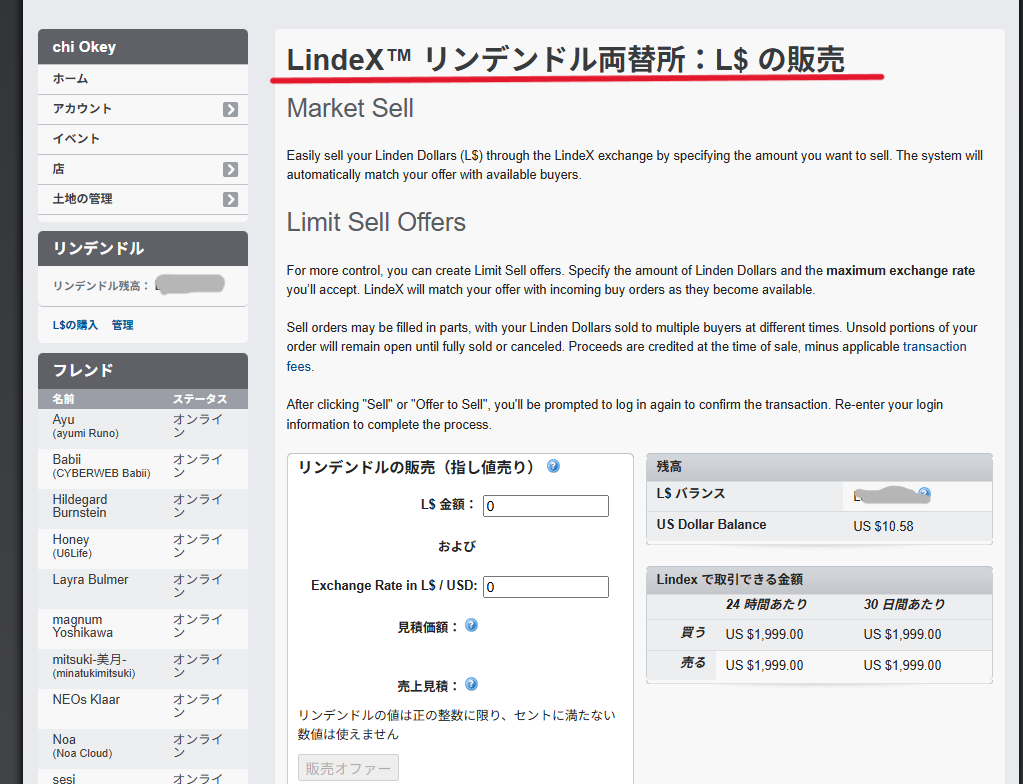
Task: Click help icon next to 売上見積
Action: pos(471,685)
